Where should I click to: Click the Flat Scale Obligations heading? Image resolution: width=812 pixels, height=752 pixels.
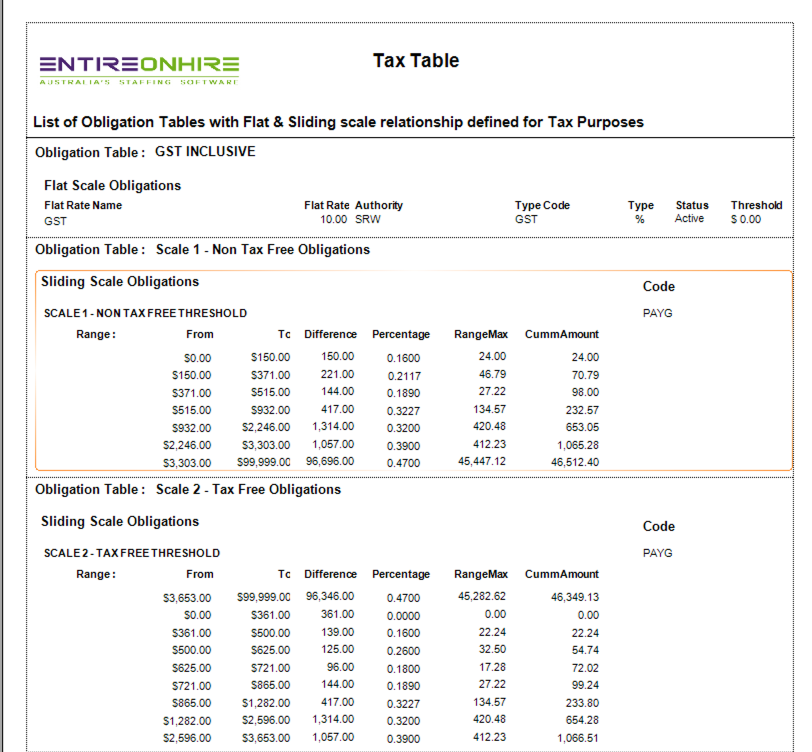click(112, 186)
